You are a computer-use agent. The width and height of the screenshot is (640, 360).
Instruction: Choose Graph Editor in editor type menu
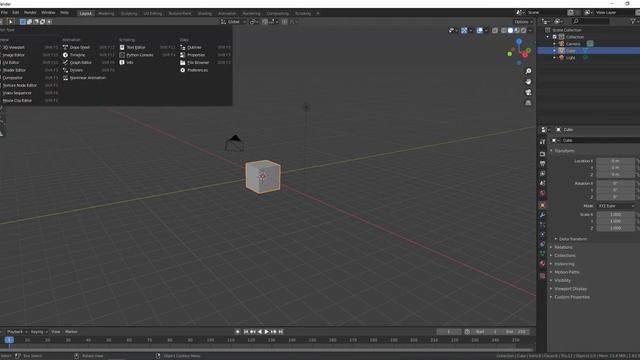pos(80,62)
